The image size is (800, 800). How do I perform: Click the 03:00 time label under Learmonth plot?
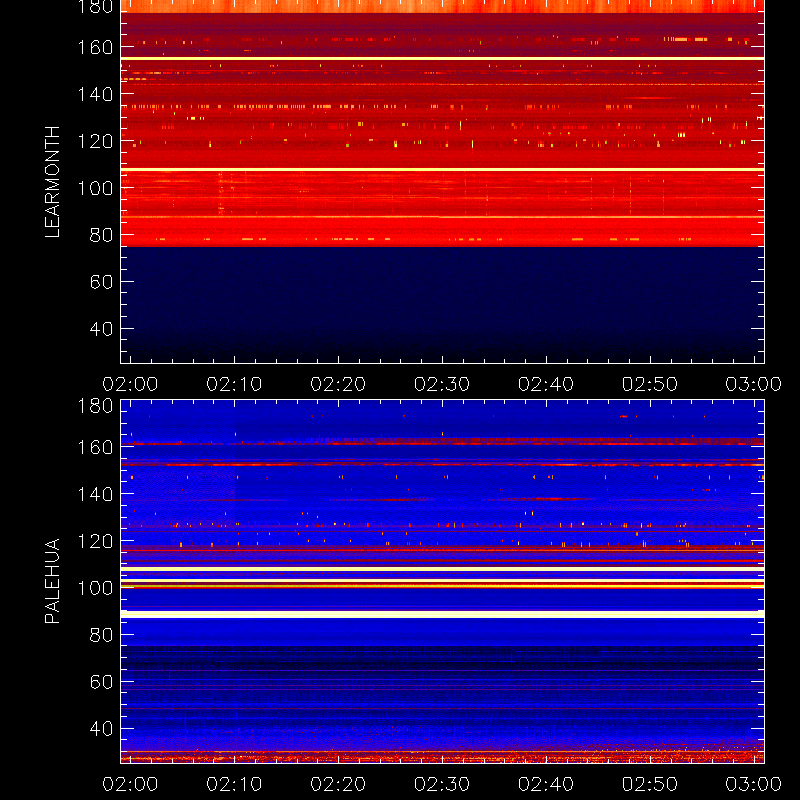pos(754,384)
